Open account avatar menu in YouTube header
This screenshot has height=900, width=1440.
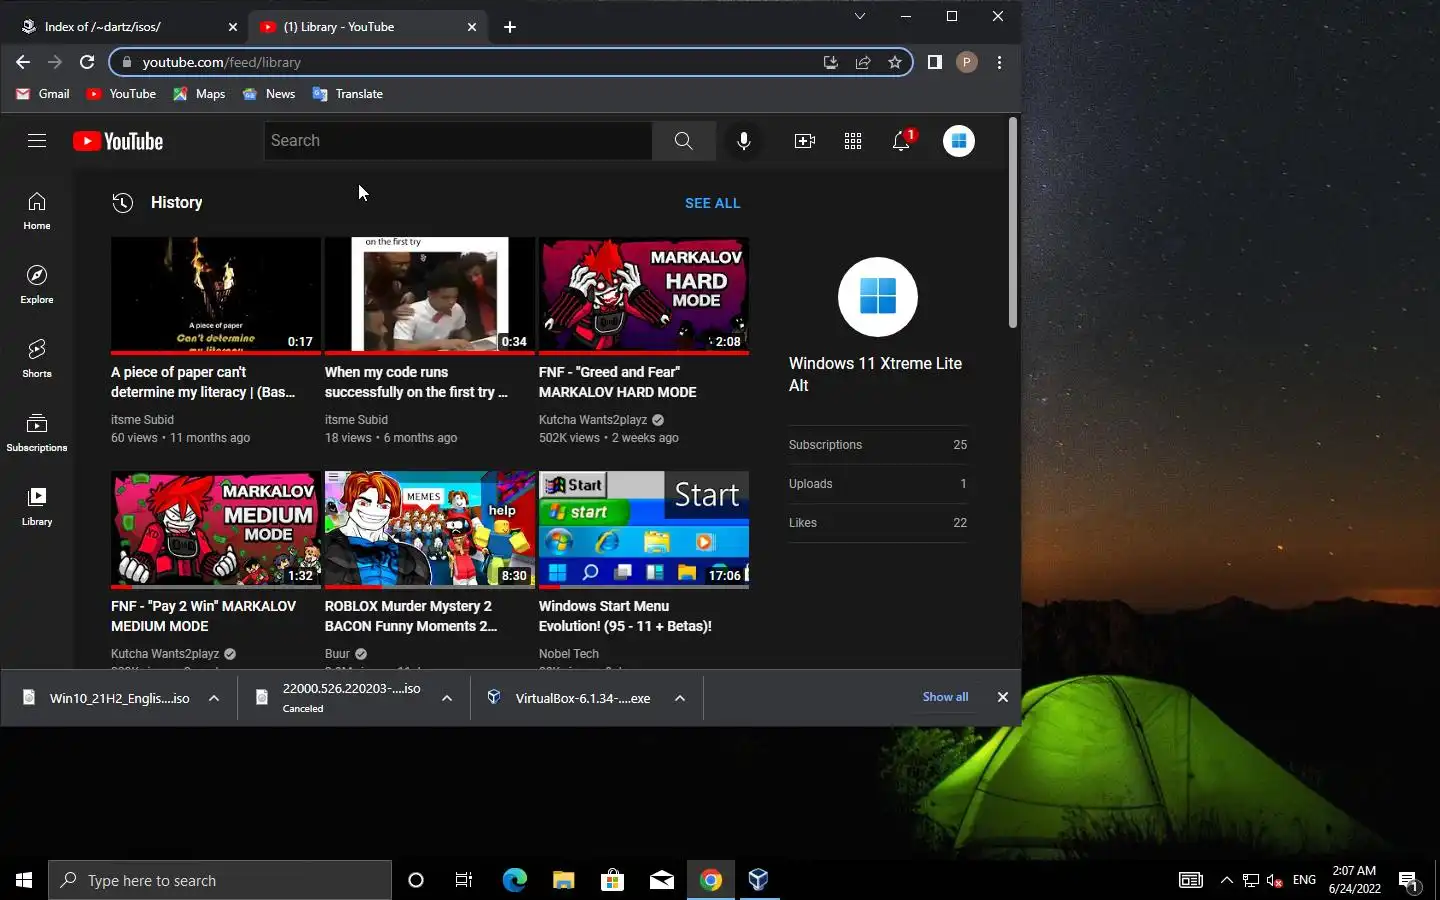pyautogui.click(x=959, y=141)
